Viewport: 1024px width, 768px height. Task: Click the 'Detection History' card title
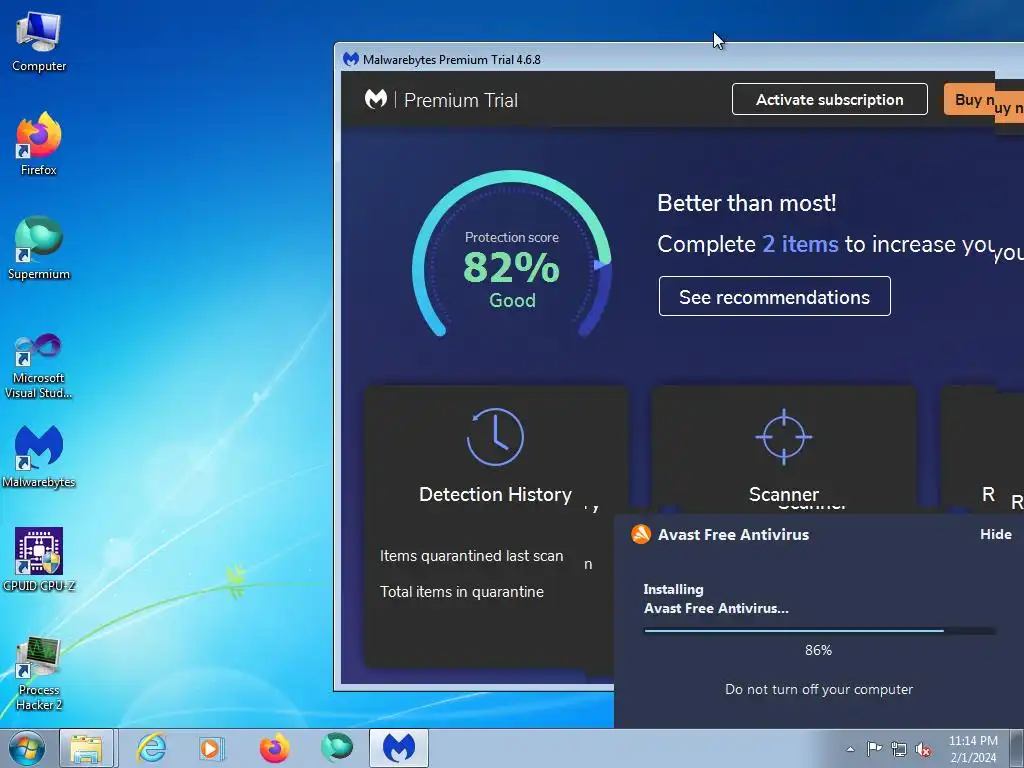(x=495, y=494)
